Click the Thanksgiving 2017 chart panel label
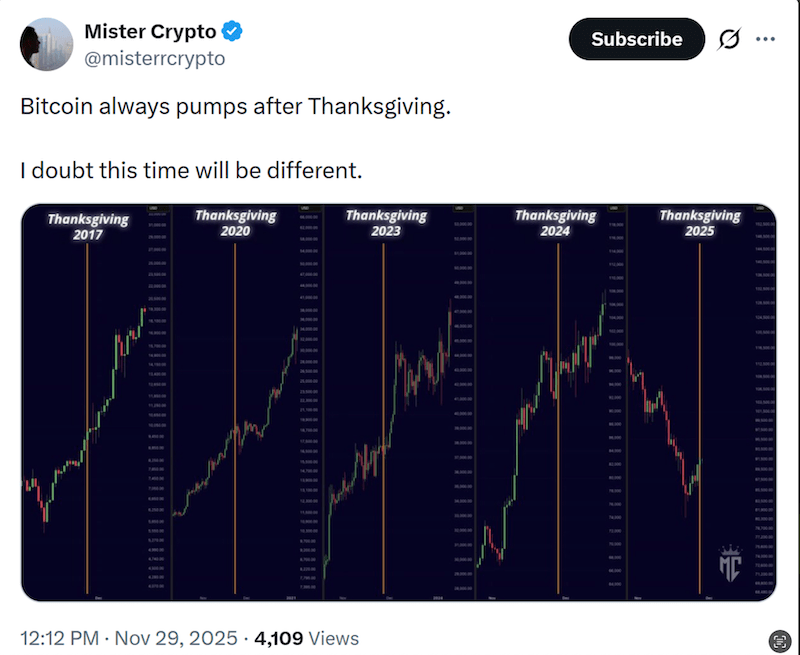Viewport: 800px width, 655px height. click(x=88, y=227)
